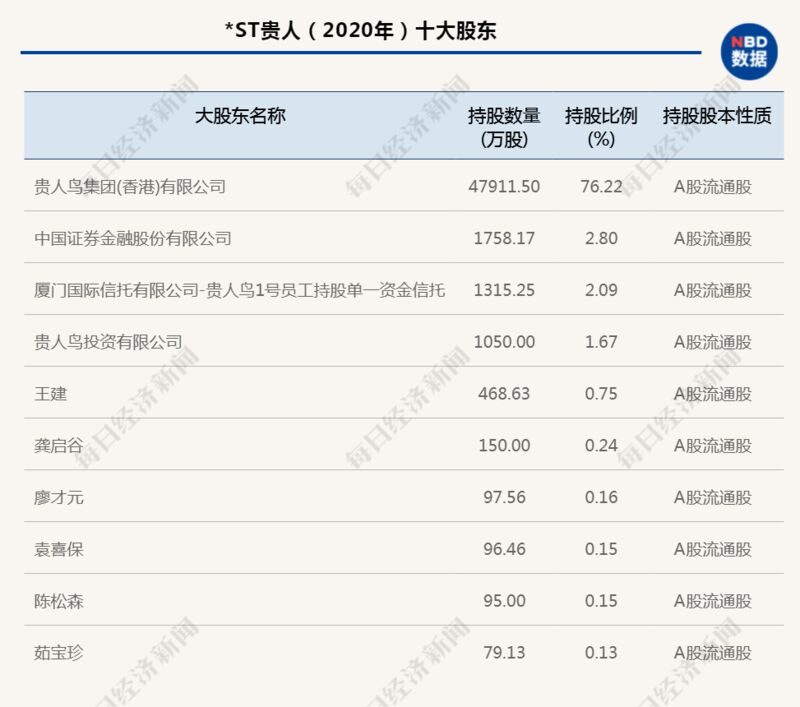
Task: Select the share count 96.46
Action: click(504, 549)
